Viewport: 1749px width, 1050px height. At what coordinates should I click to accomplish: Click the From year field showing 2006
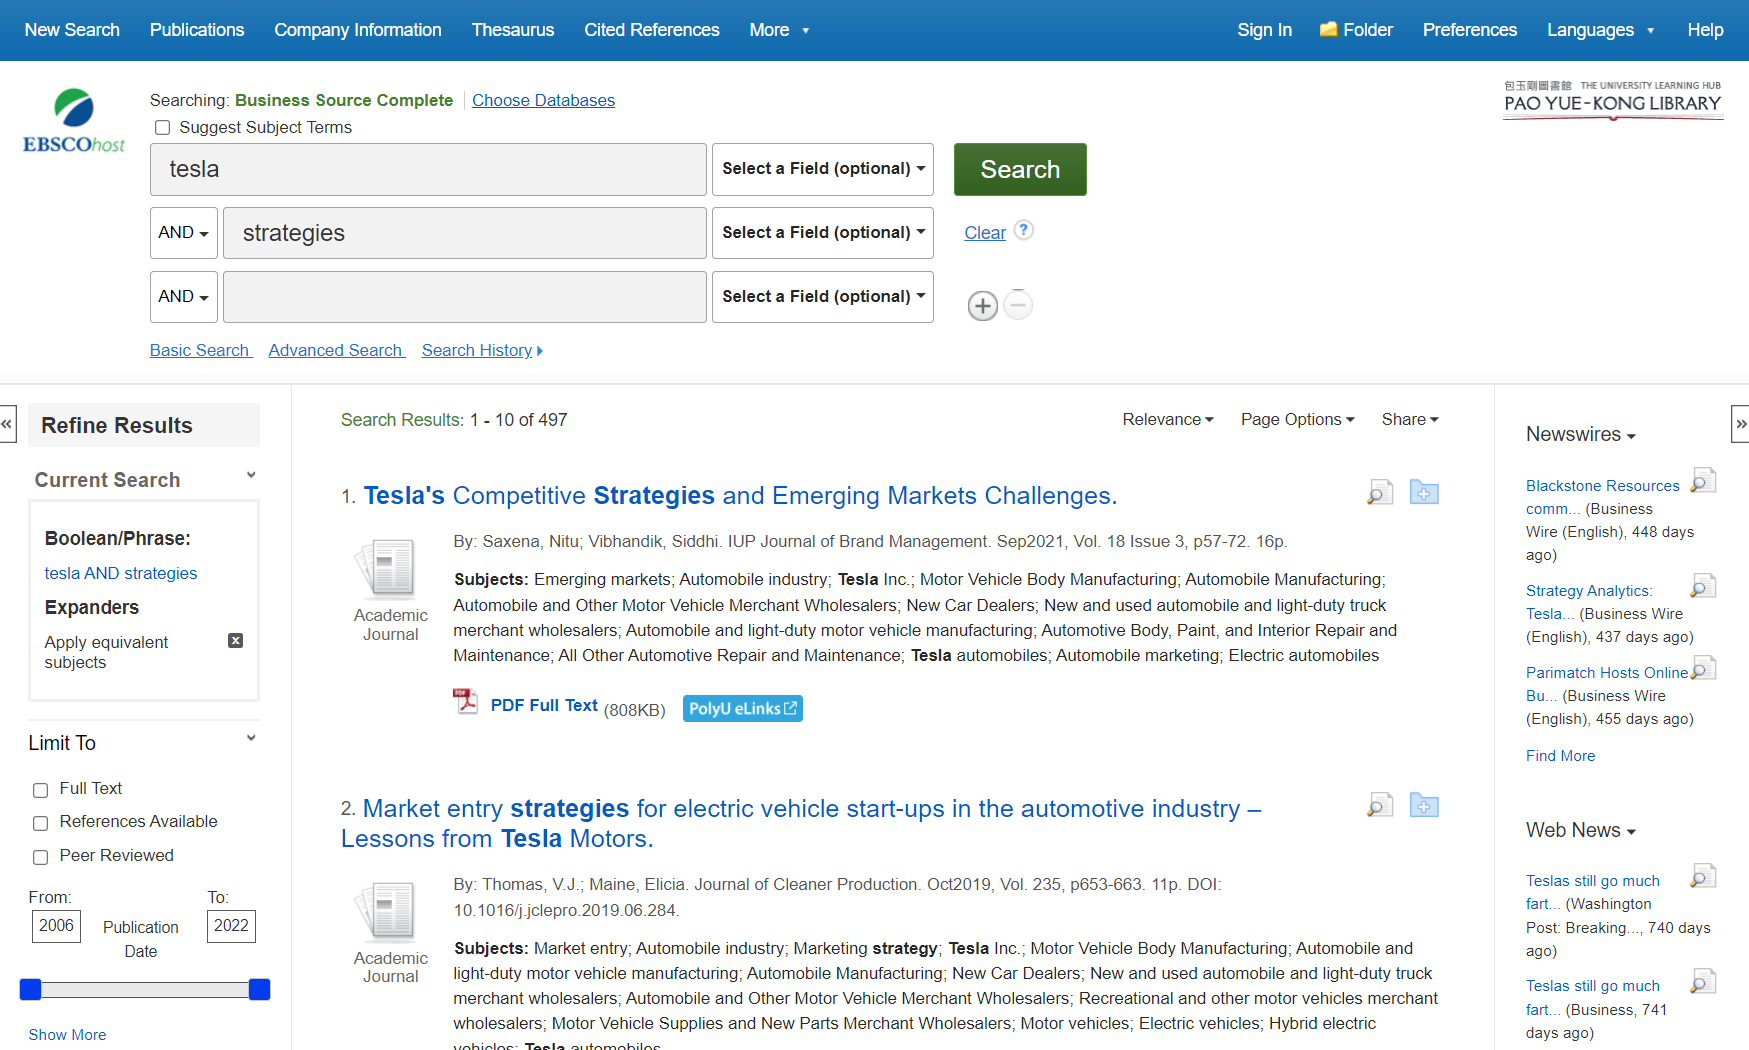pyautogui.click(x=56, y=926)
